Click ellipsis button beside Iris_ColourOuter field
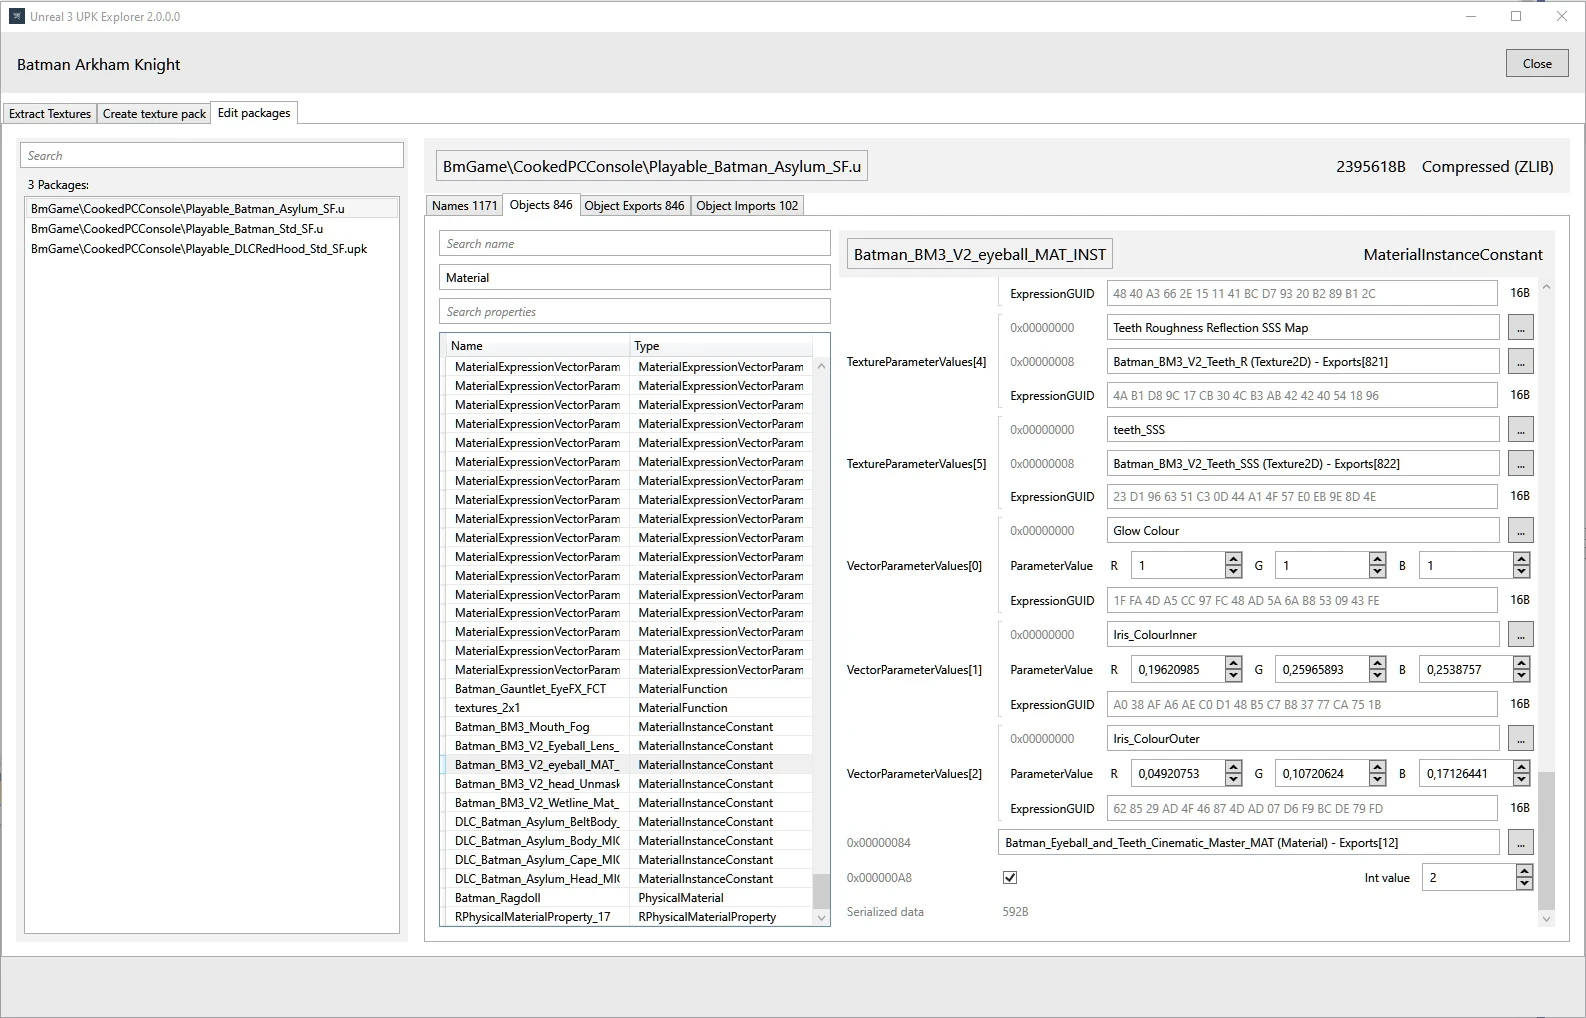The height and width of the screenshot is (1018, 1586). click(1520, 738)
